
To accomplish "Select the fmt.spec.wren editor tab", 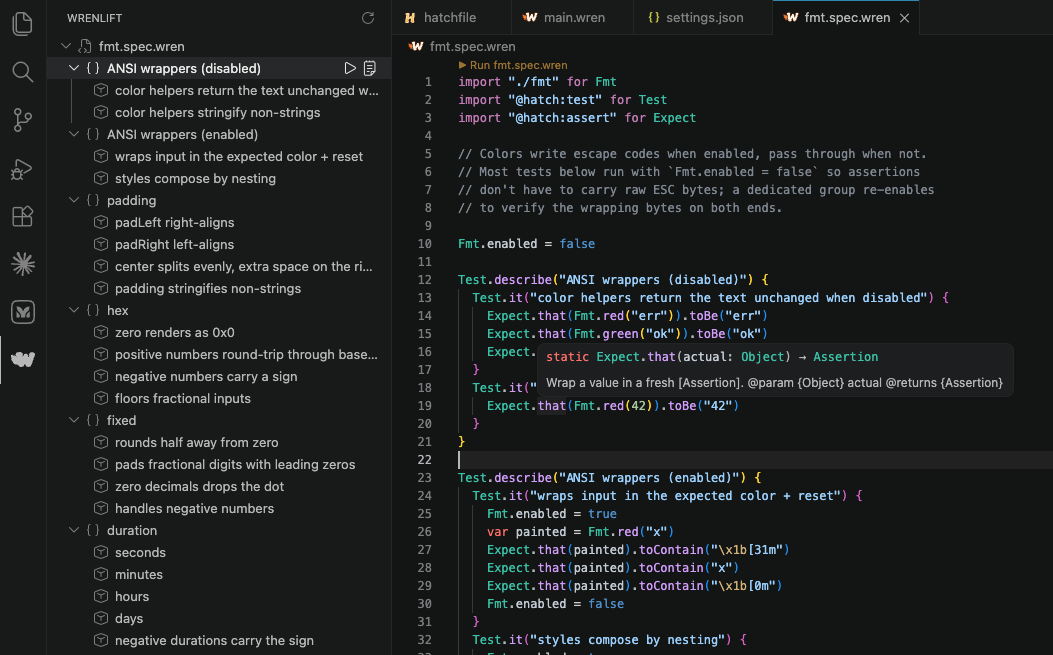I will pos(846,17).
